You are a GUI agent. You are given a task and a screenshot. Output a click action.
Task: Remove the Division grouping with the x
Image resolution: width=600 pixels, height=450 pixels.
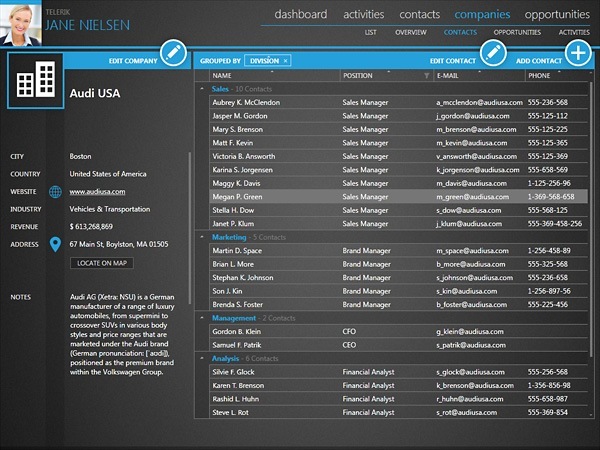(285, 61)
